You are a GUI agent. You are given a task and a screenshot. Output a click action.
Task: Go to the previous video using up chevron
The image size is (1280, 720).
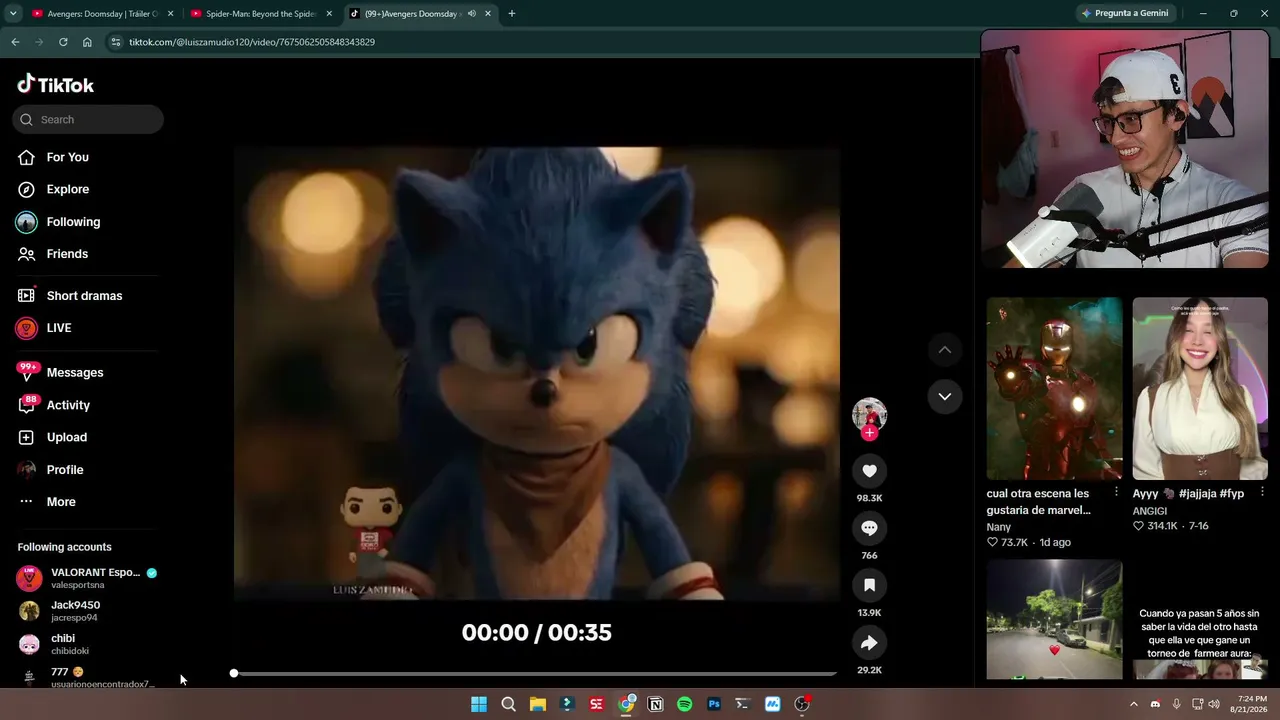(944, 350)
